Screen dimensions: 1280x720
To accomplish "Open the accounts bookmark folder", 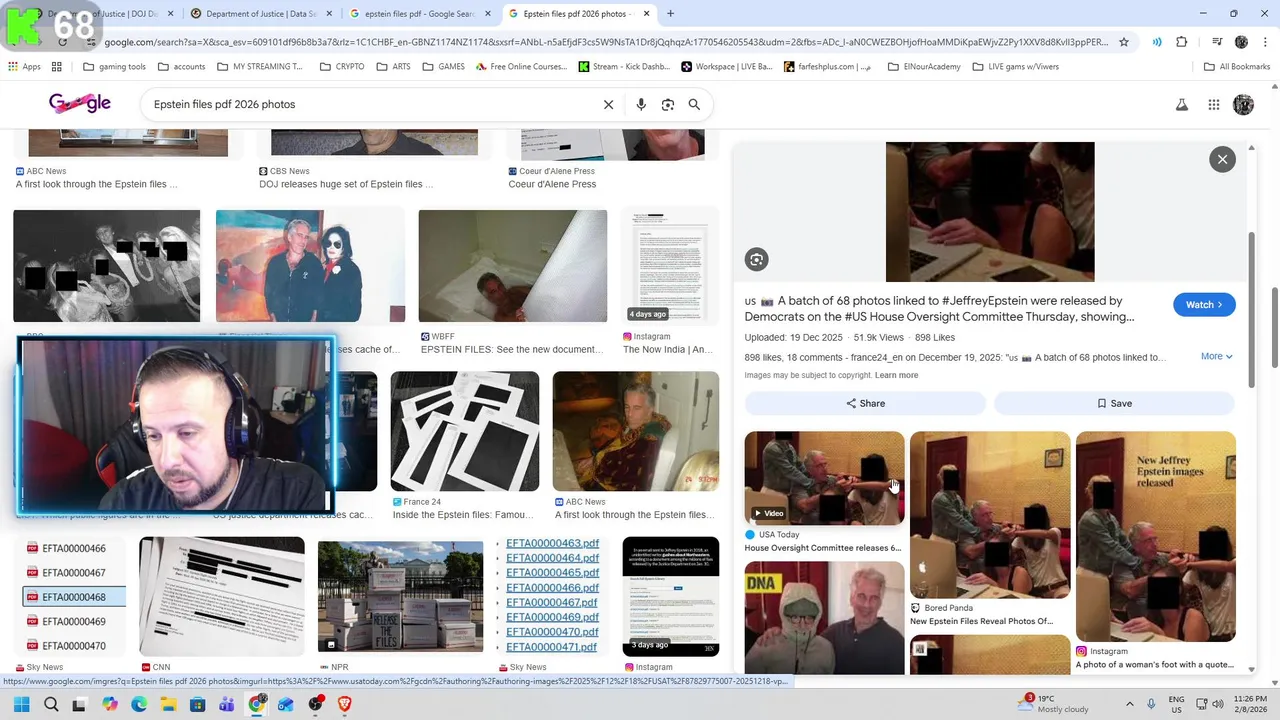I will 181,67.
